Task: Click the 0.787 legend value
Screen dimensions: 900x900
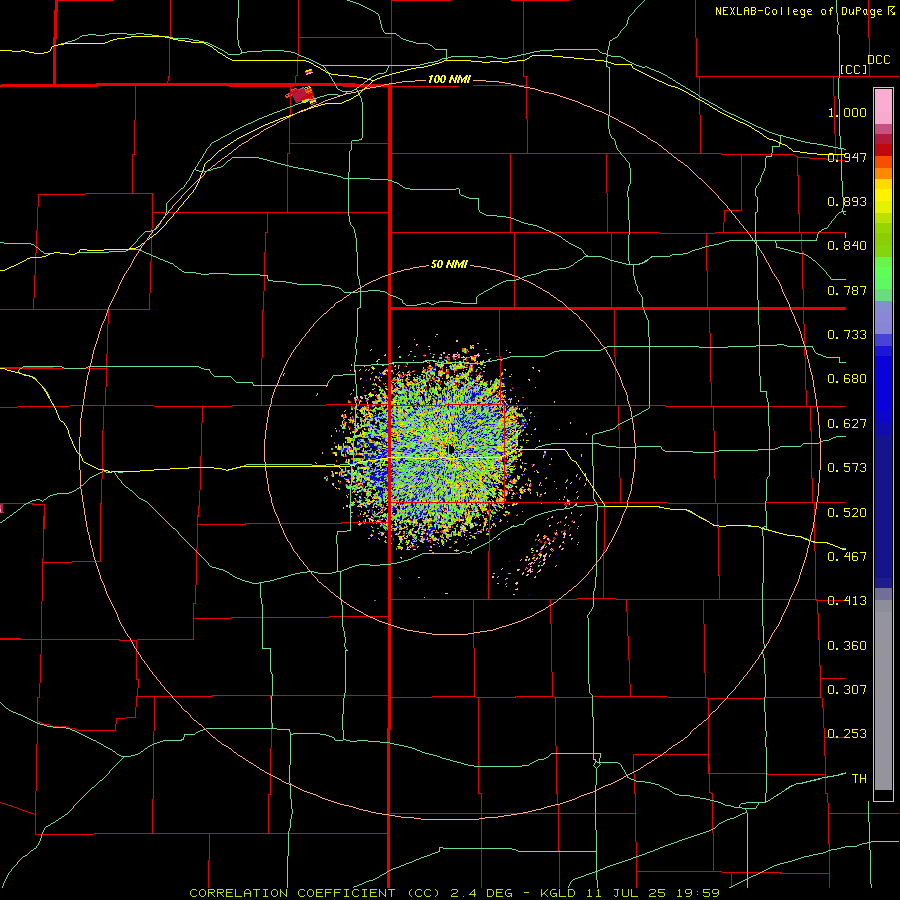Action: coord(847,290)
